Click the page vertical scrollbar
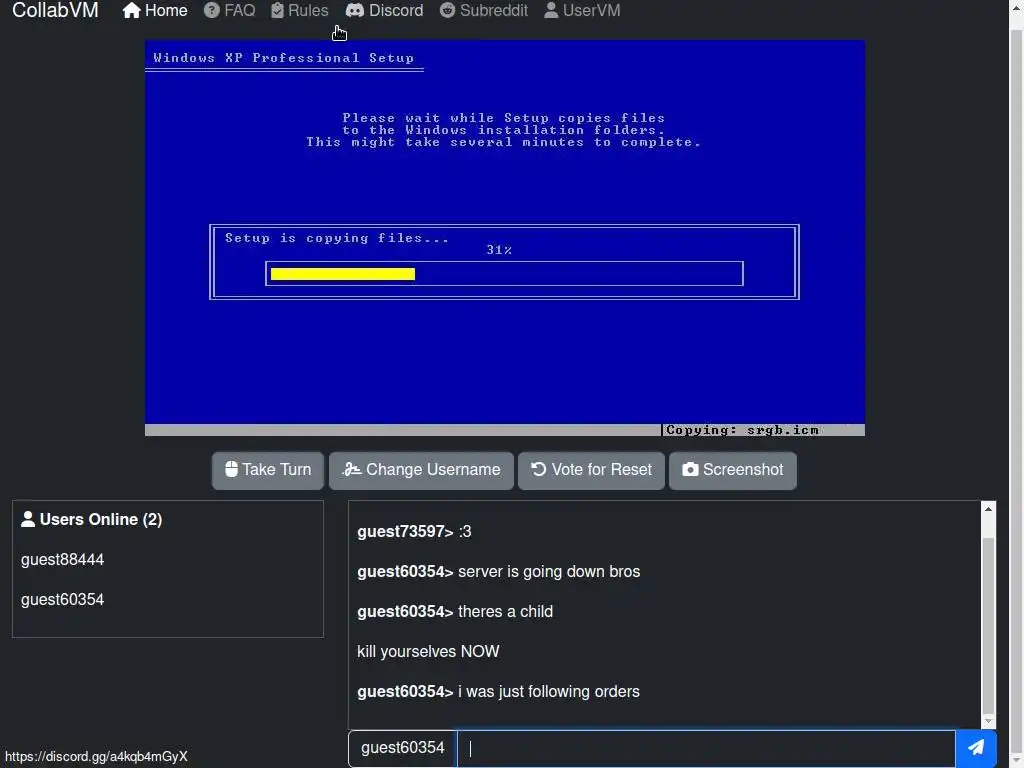Viewport: 1024px width, 768px height. coord(1017,384)
